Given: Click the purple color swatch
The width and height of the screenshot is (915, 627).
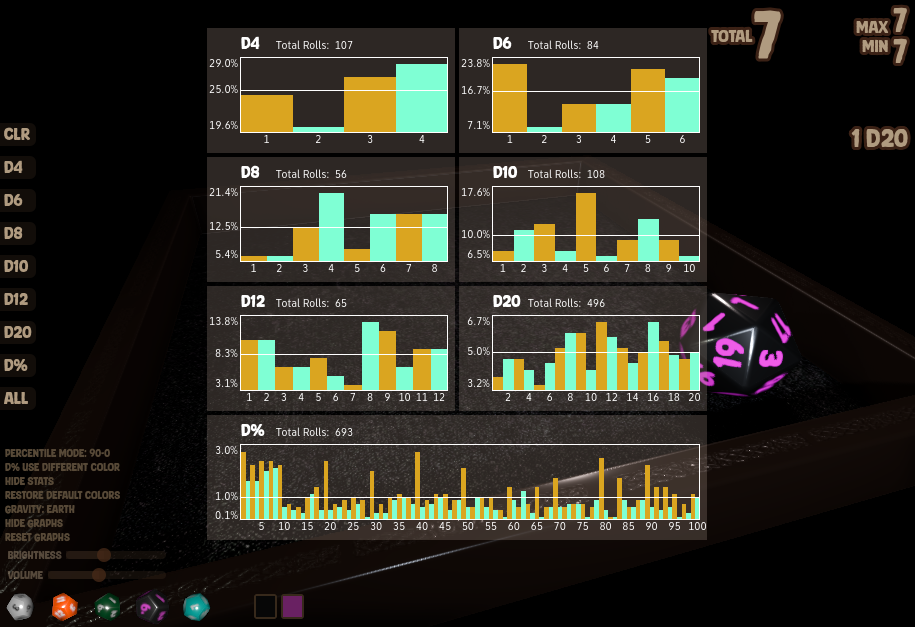Looking at the screenshot, I should point(292,606).
